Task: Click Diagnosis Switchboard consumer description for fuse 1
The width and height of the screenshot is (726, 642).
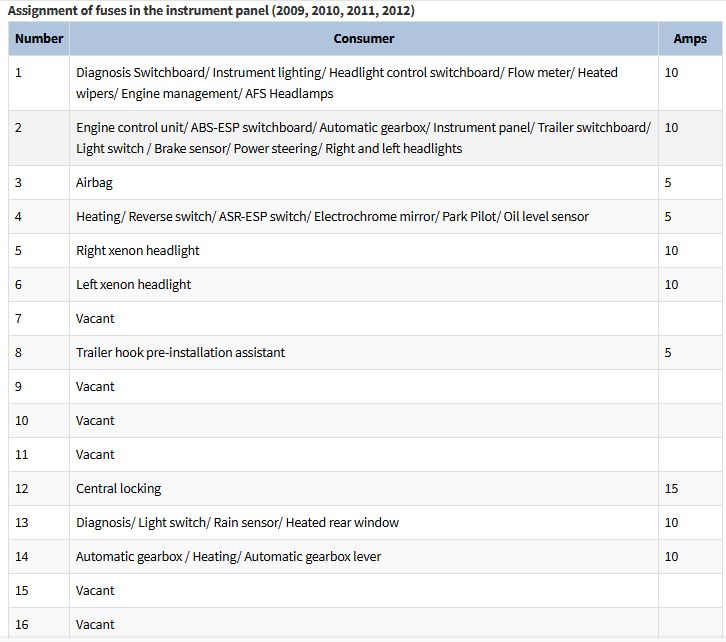Action: [347, 83]
